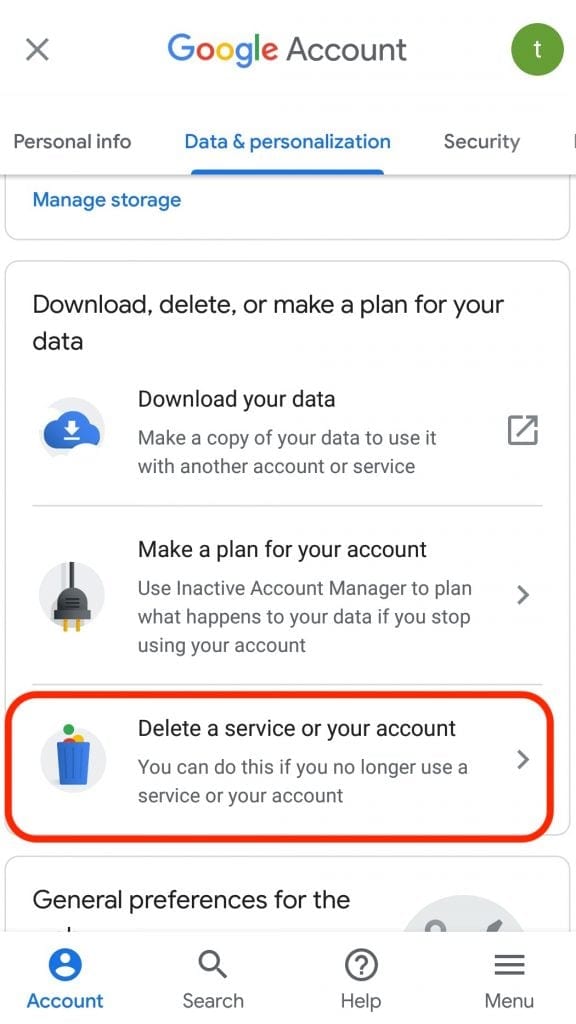The image size is (576, 1024).
Task: Open Search from the bottom bar
Action: [x=212, y=979]
